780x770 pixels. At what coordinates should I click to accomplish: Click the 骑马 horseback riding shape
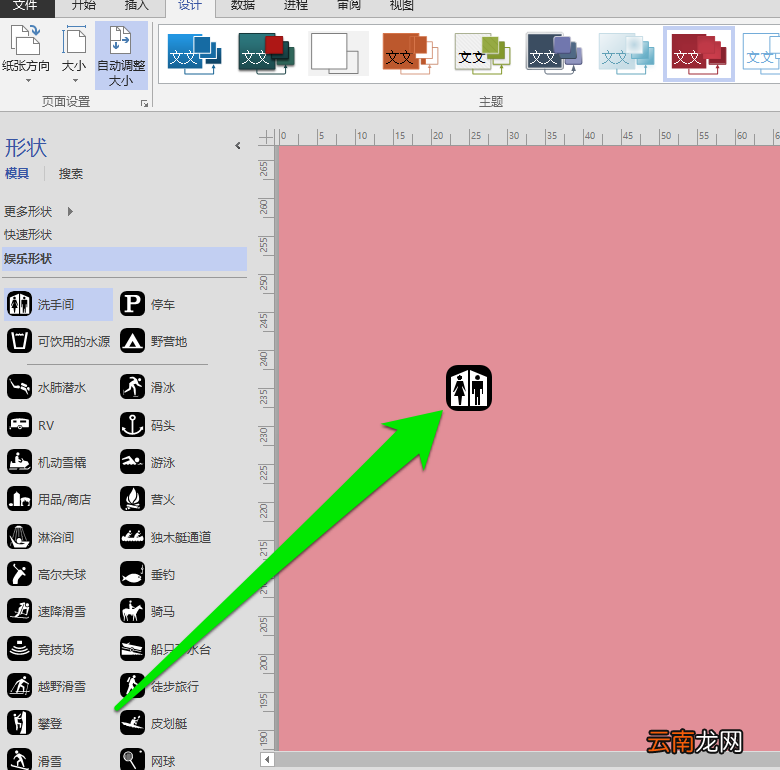click(148, 611)
